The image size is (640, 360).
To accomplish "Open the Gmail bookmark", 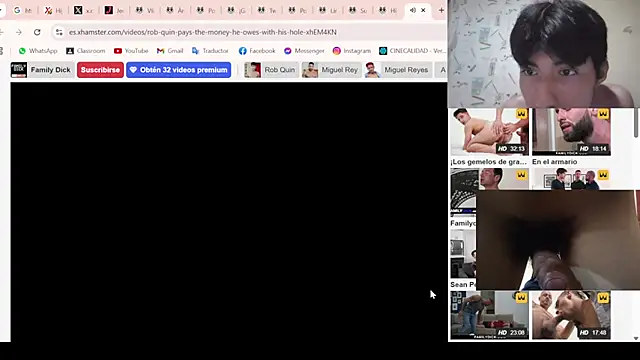I will point(170,51).
